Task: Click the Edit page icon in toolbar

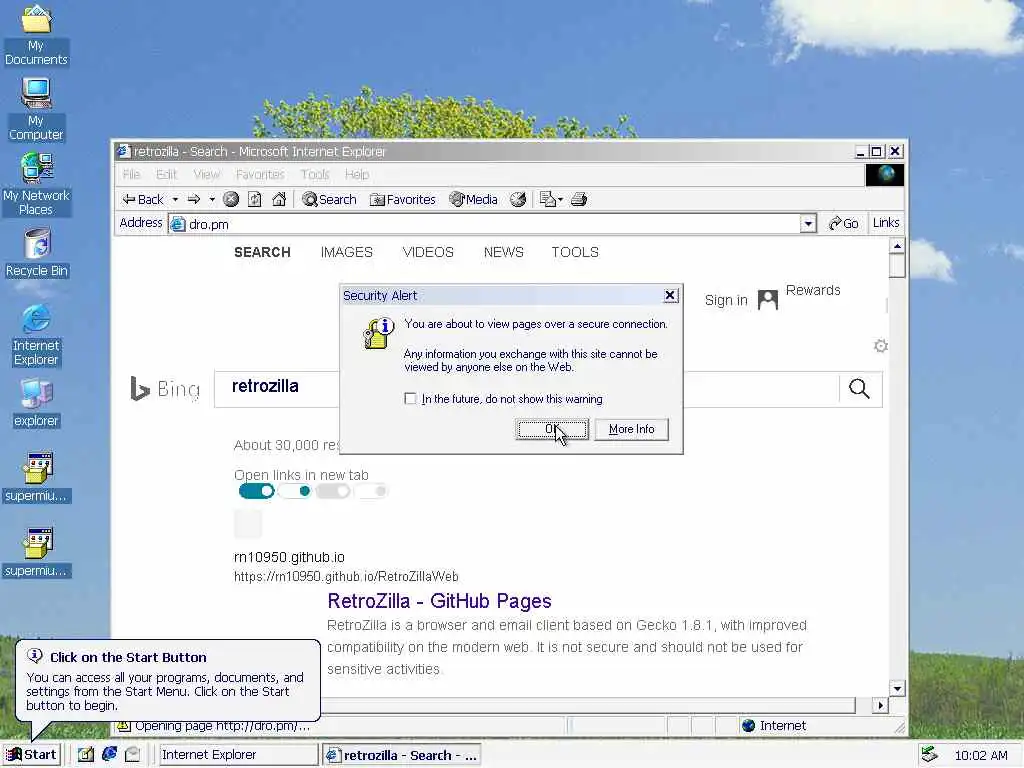Action: (551, 200)
